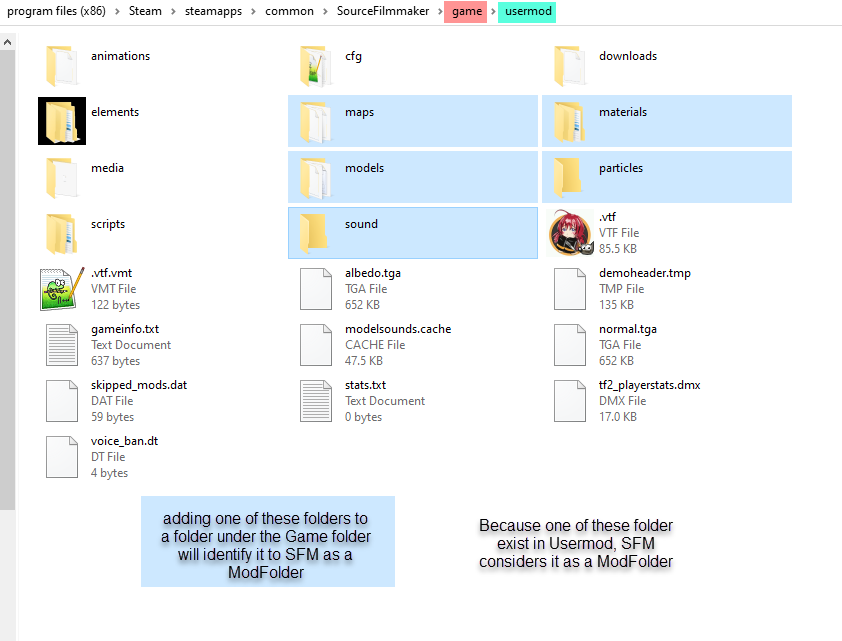Select the gameinfo.txt document icon
Viewport: 842px width, 641px height.
(62, 345)
